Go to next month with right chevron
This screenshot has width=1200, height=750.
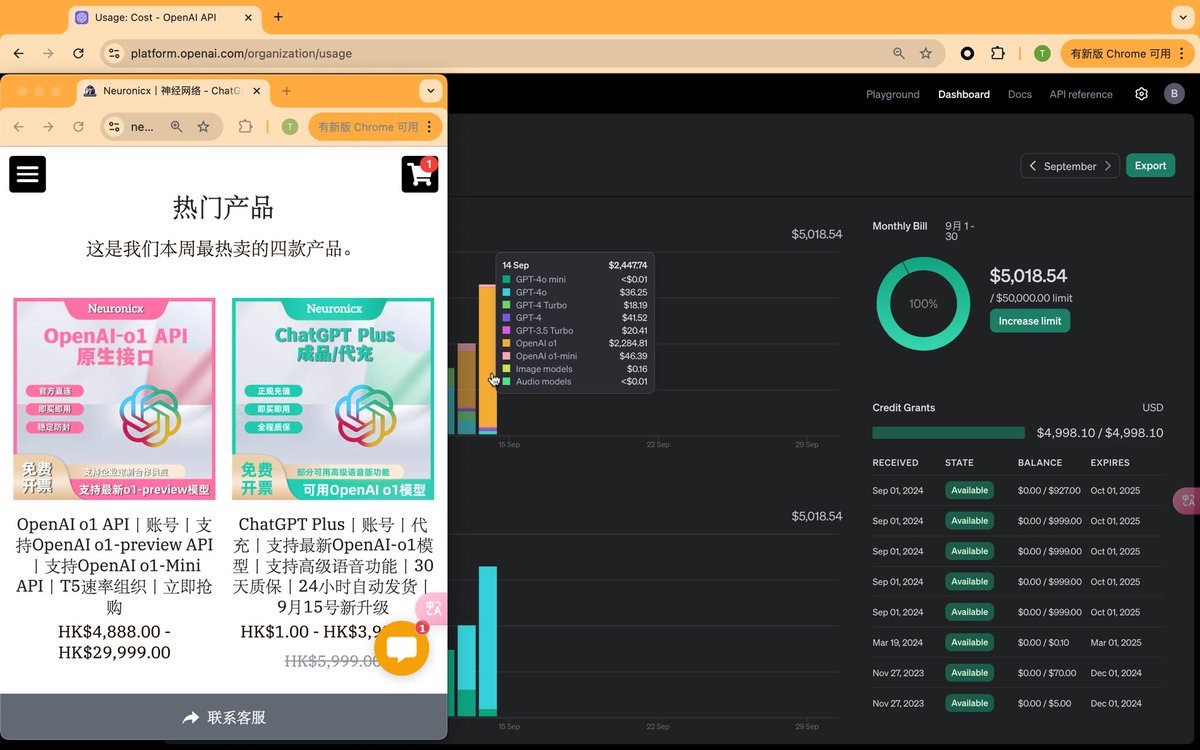(x=1108, y=166)
